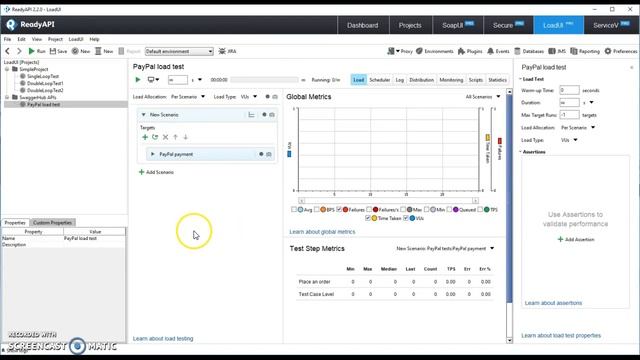Toggle the Failures/s metric checkbox
Viewport: 640px width, 360px height.
coord(369,209)
